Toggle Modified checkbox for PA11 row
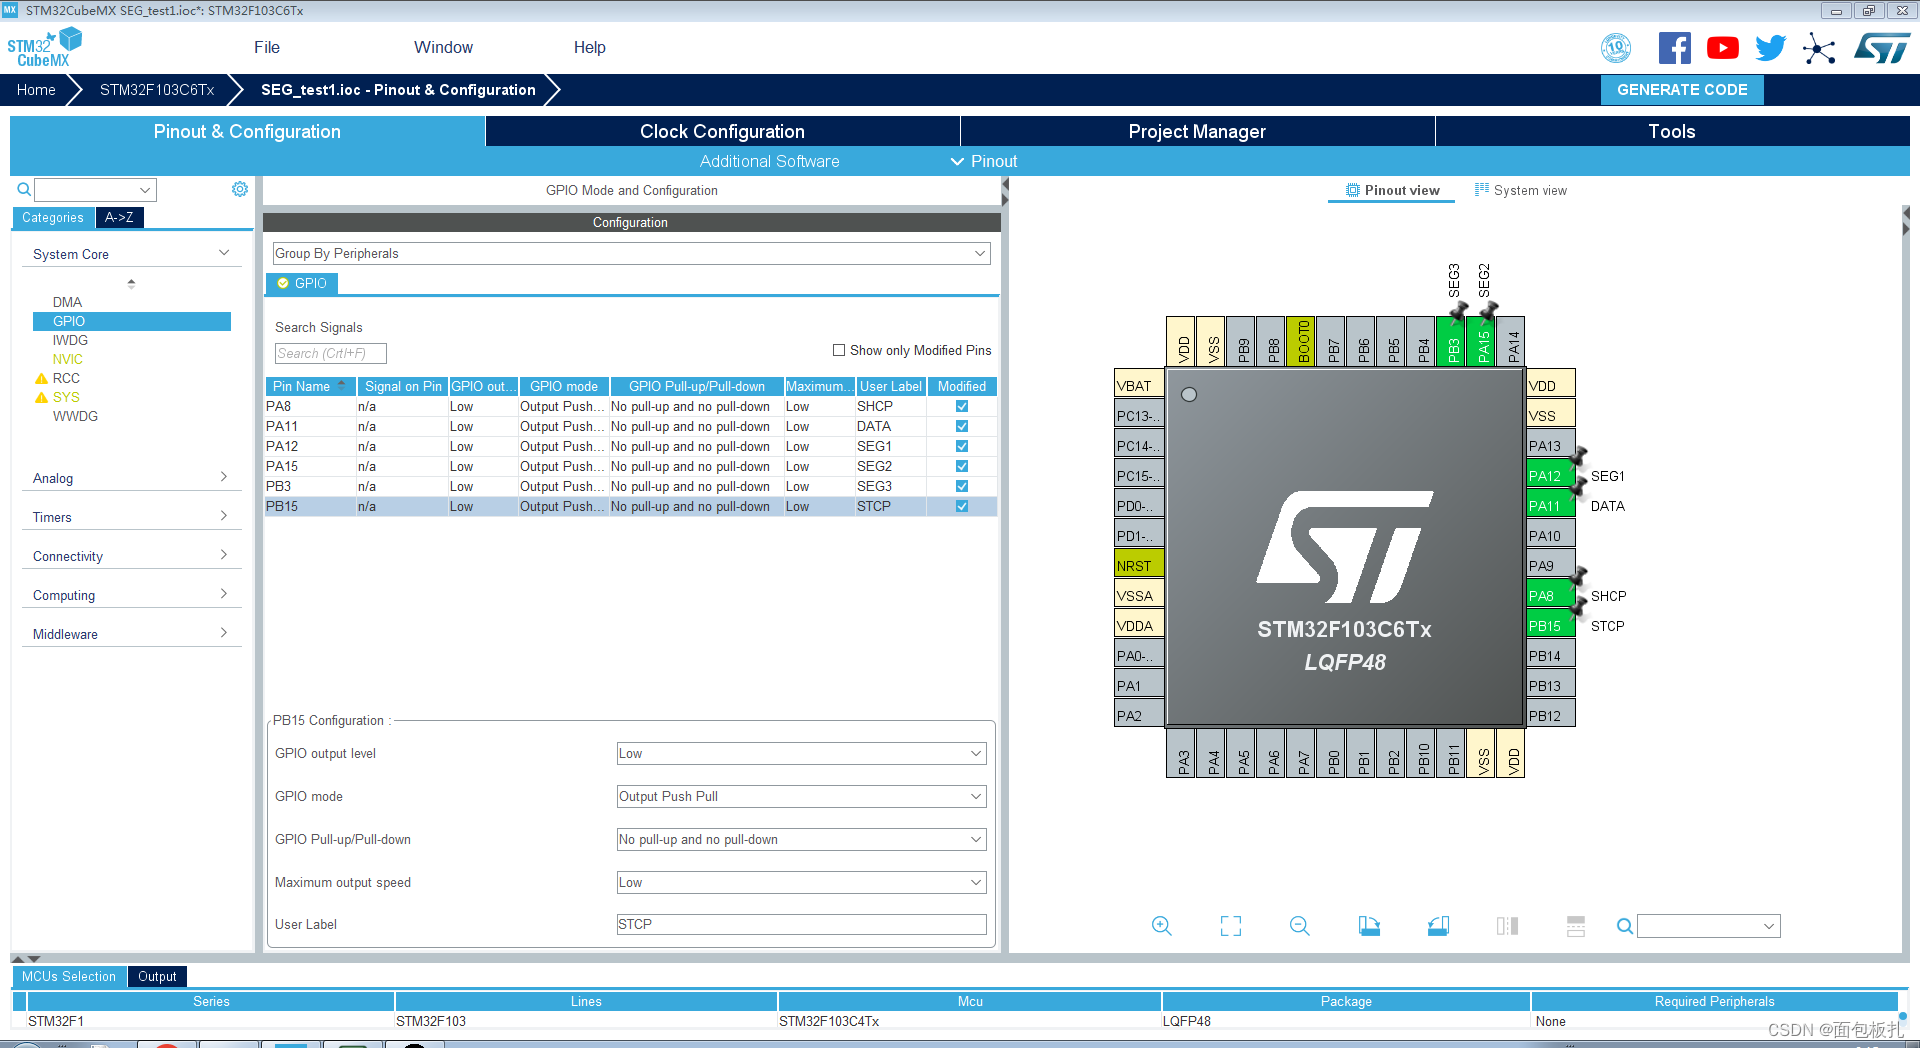The image size is (1920, 1048). point(962,426)
